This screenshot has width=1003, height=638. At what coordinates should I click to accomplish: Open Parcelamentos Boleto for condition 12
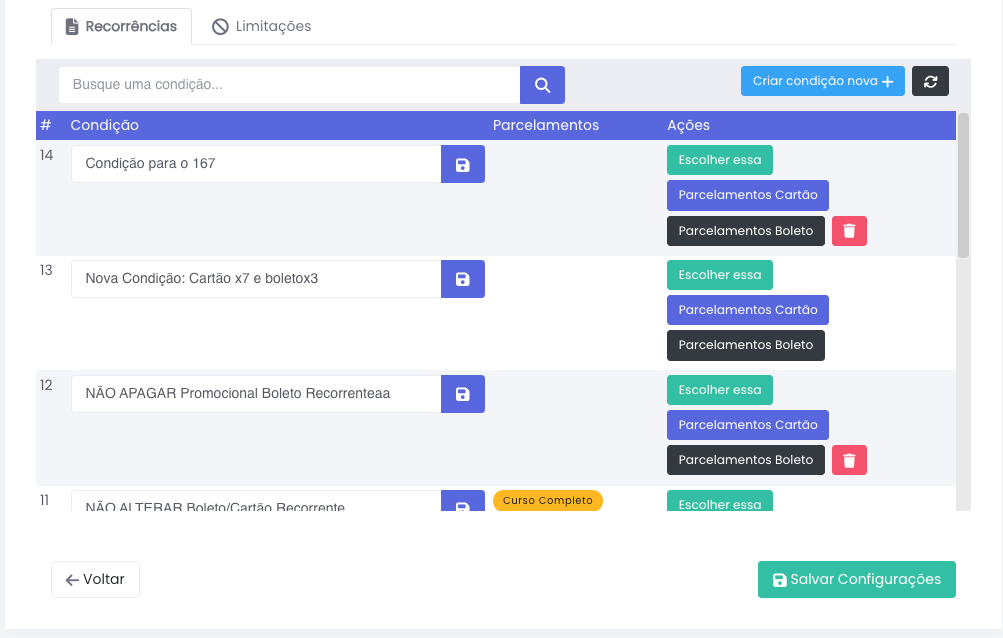tap(745, 460)
